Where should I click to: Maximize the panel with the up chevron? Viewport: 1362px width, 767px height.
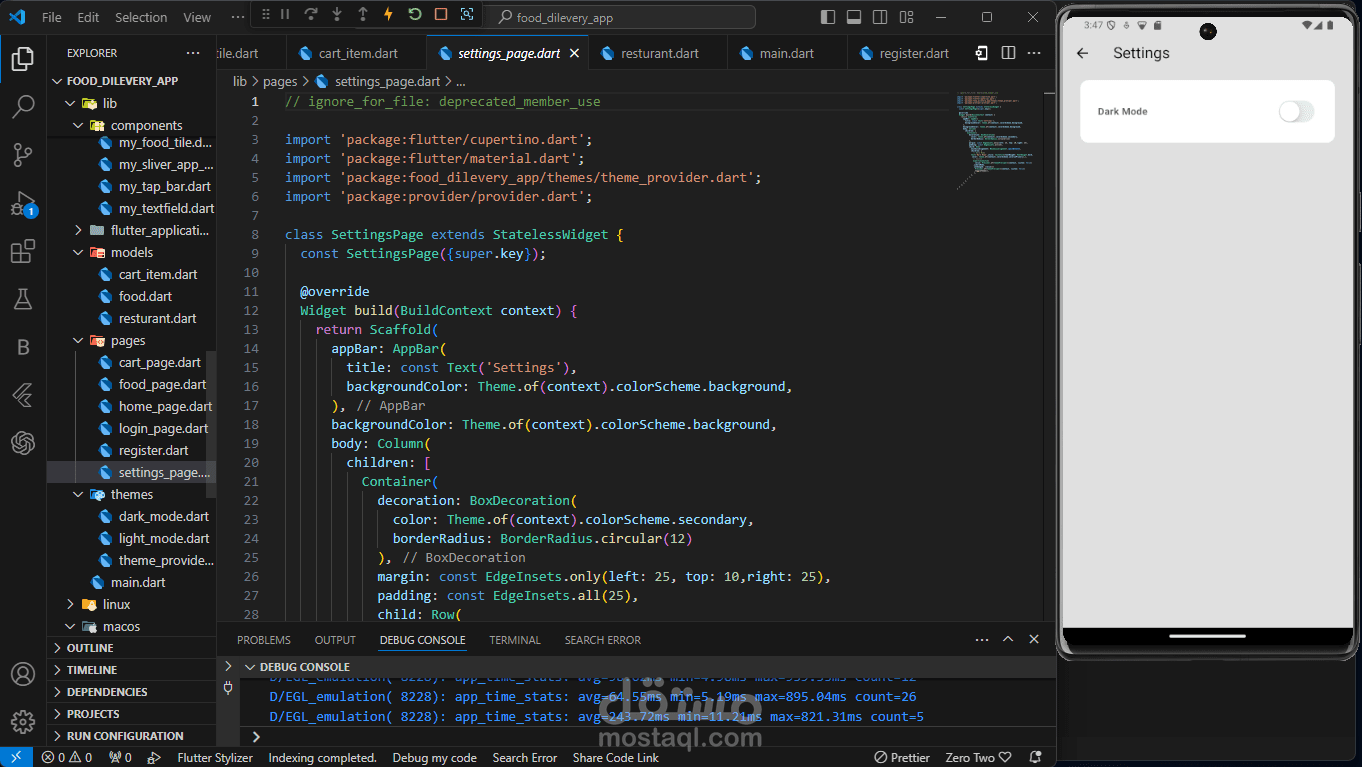[1008, 640]
